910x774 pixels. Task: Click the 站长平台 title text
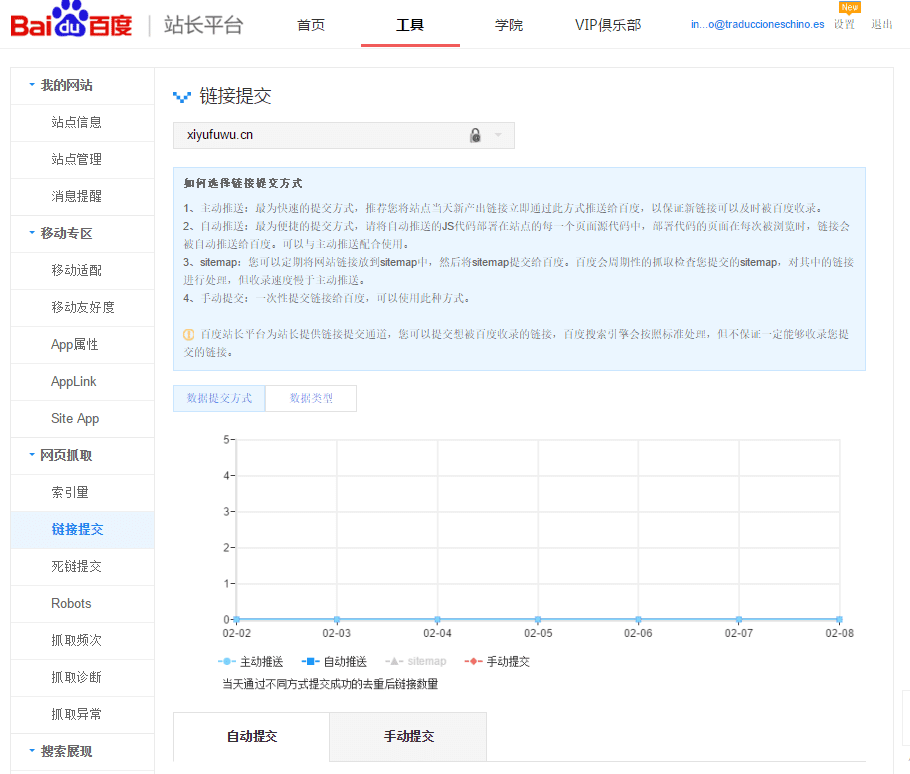pyautogui.click(x=203, y=25)
